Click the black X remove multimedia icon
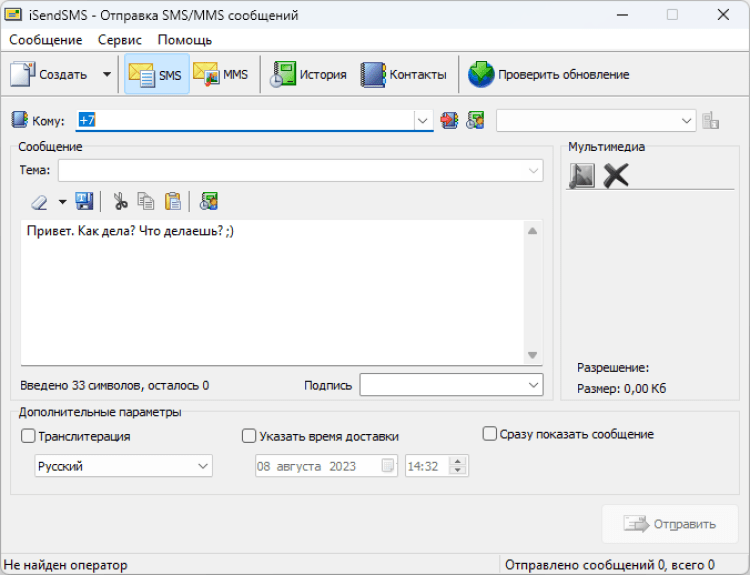The width and height of the screenshot is (750, 575). pos(616,175)
